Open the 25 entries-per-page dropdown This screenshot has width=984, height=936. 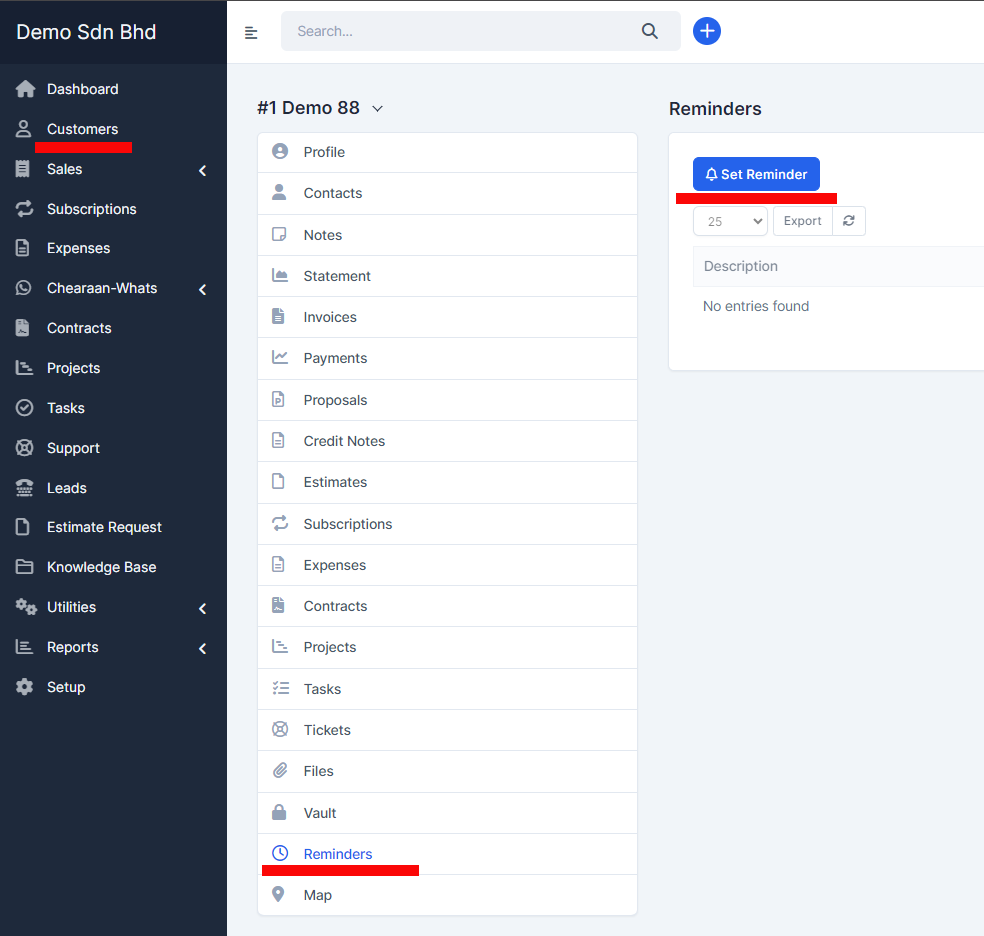click(730, 221)
